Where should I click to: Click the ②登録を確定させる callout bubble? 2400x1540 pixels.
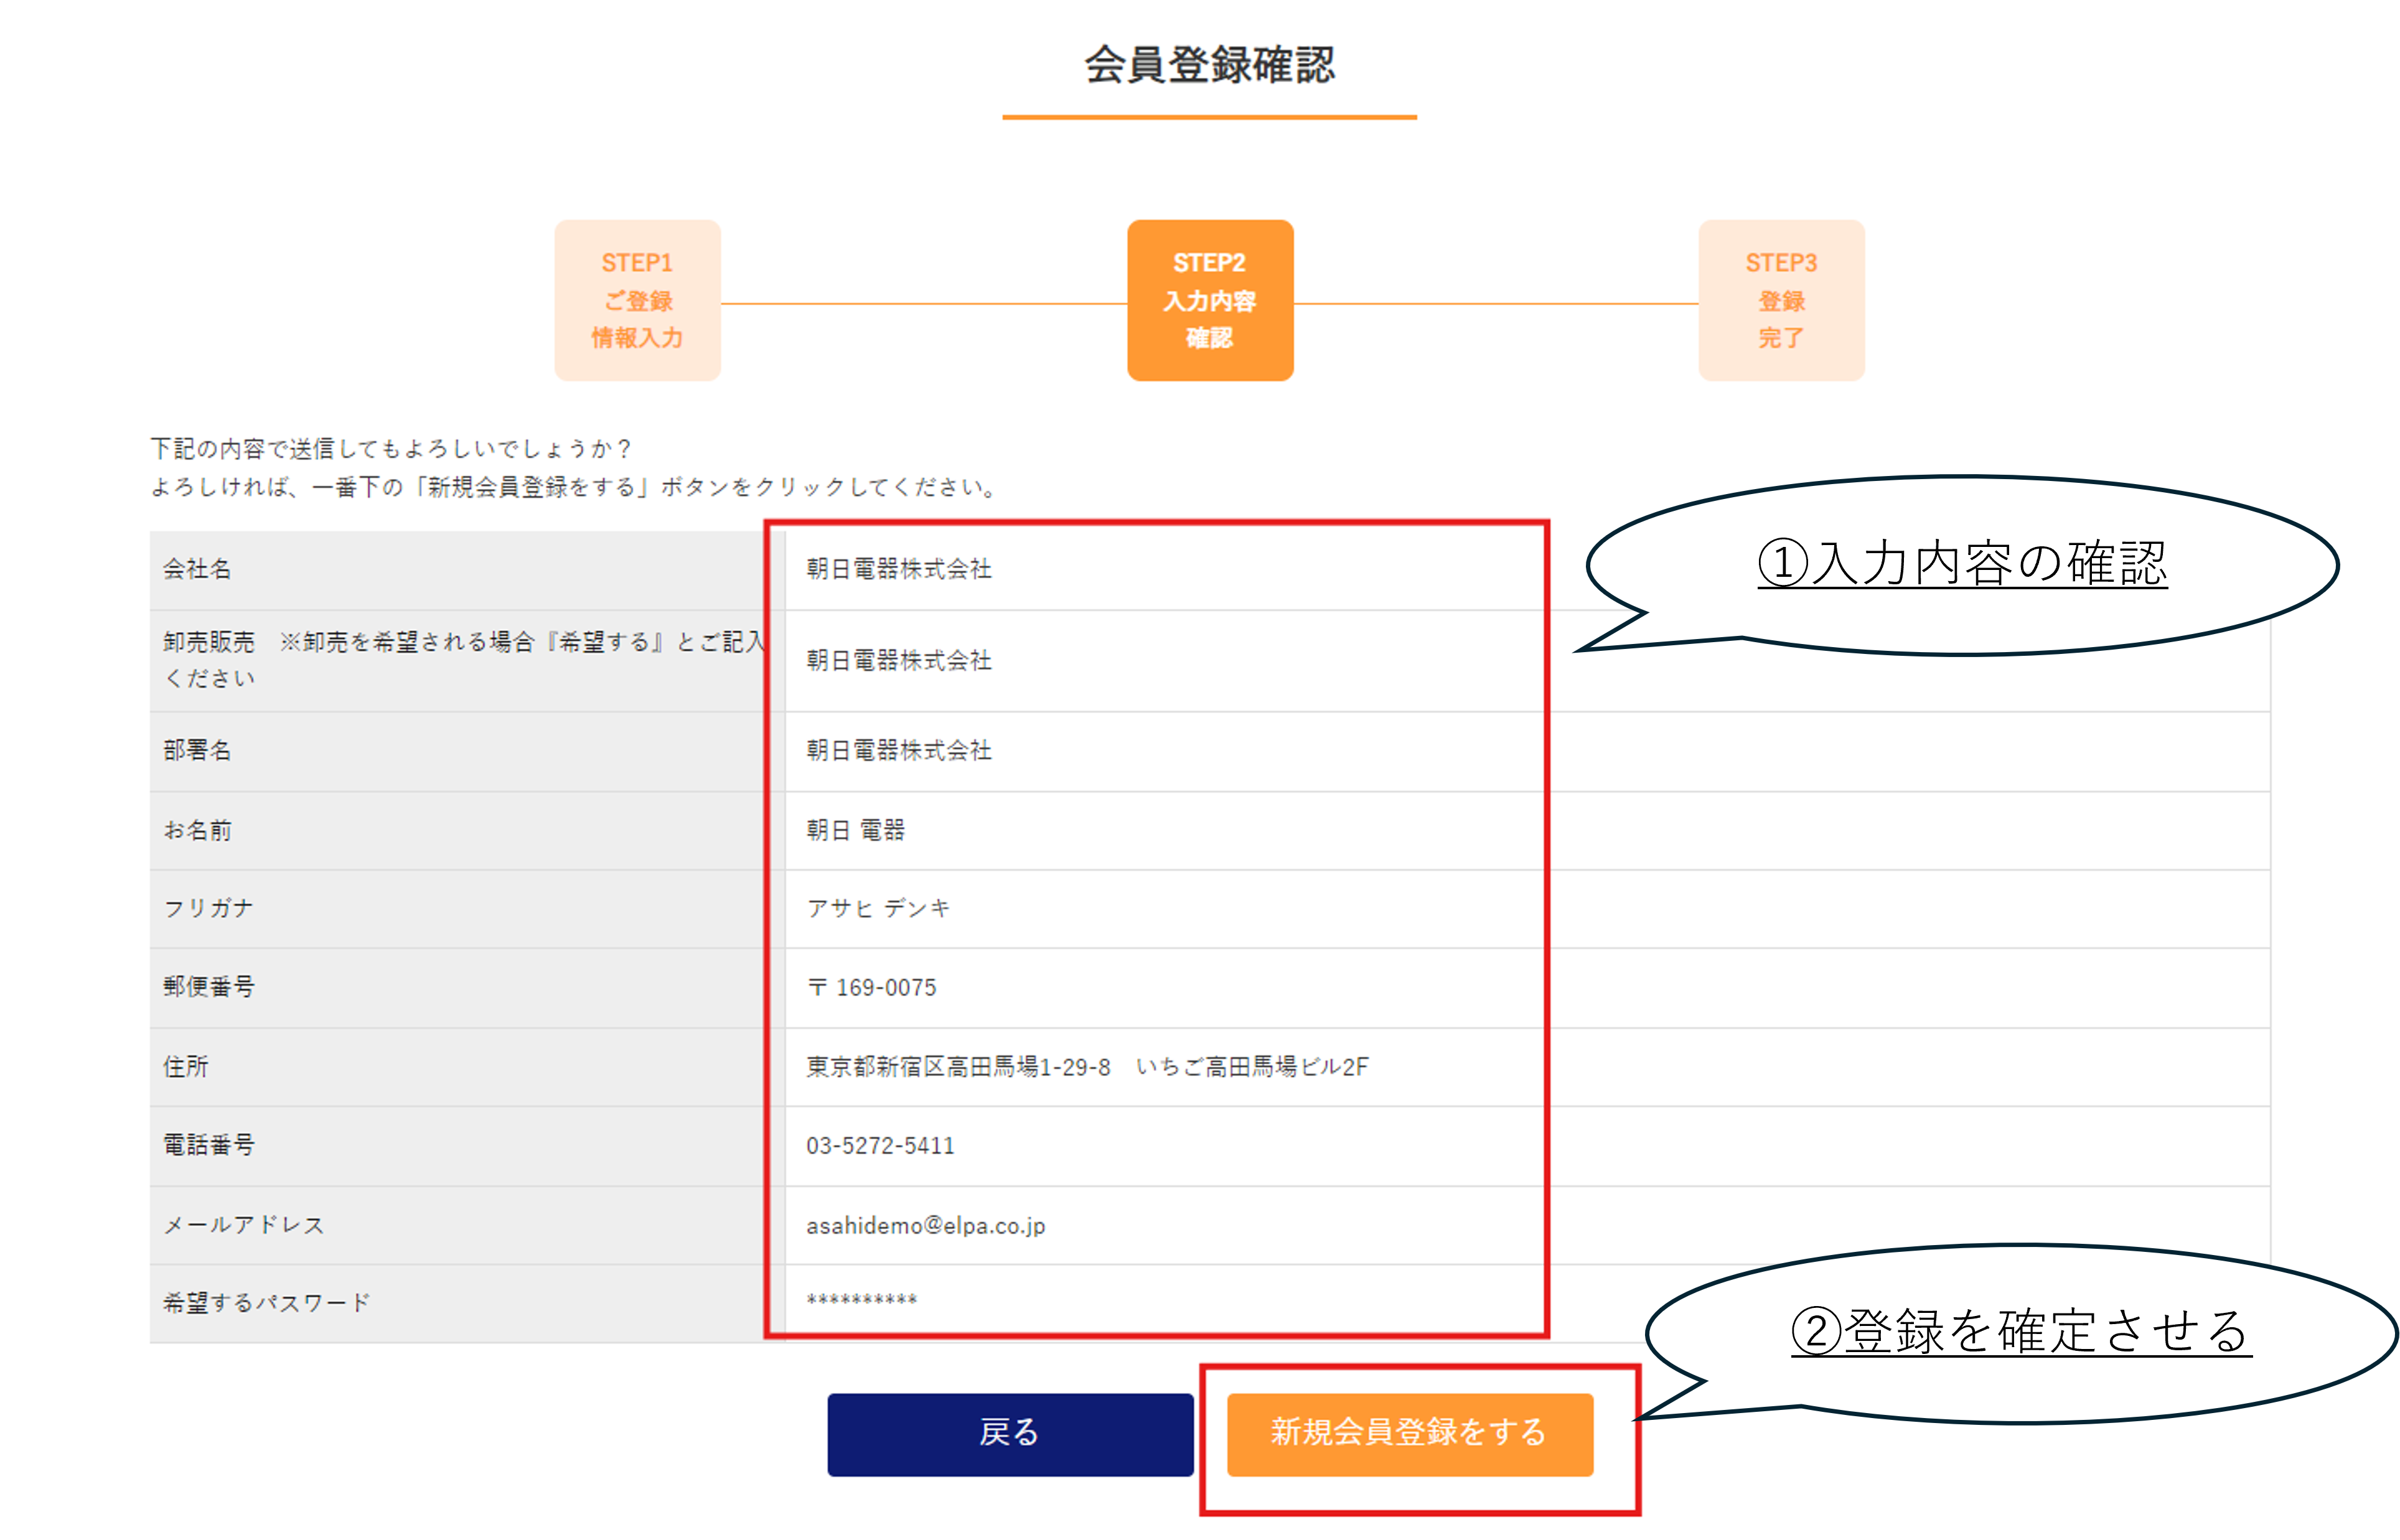[x=2020, y=1332]
